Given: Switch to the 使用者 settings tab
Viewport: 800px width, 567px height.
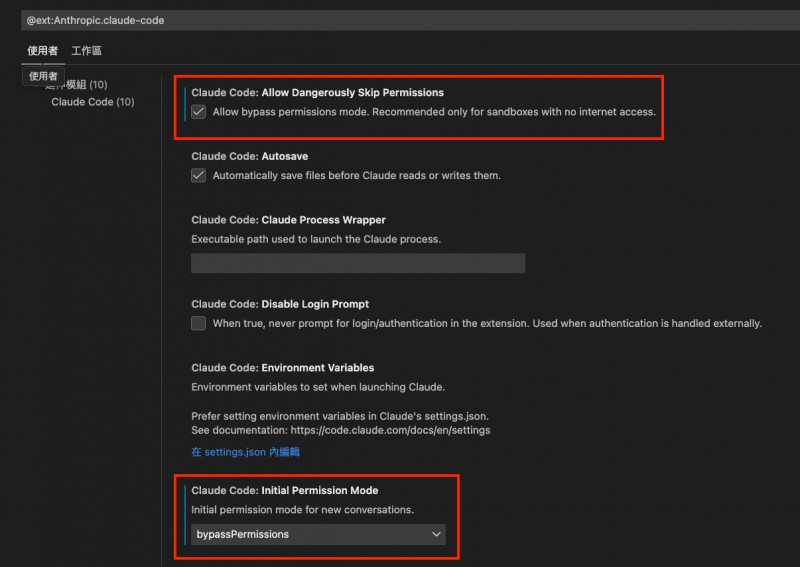Looking at the screenshot, I should pyautogui.click(x=42, y=51).
